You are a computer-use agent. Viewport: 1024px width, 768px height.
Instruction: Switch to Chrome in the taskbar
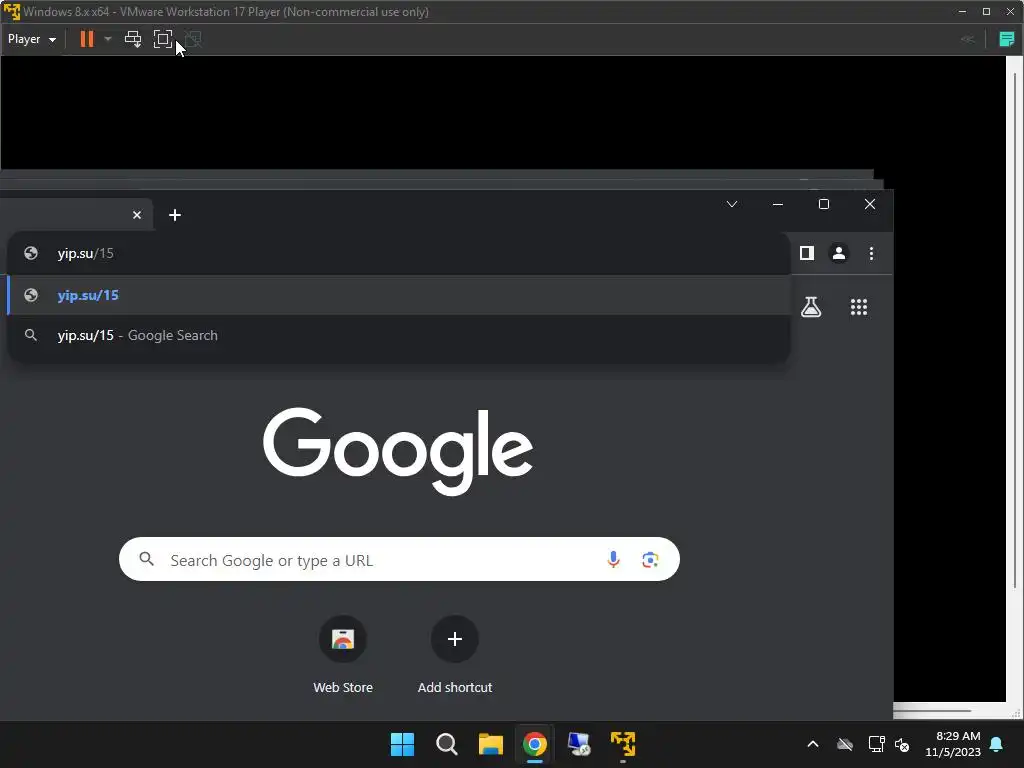click(x=534, y=744)
